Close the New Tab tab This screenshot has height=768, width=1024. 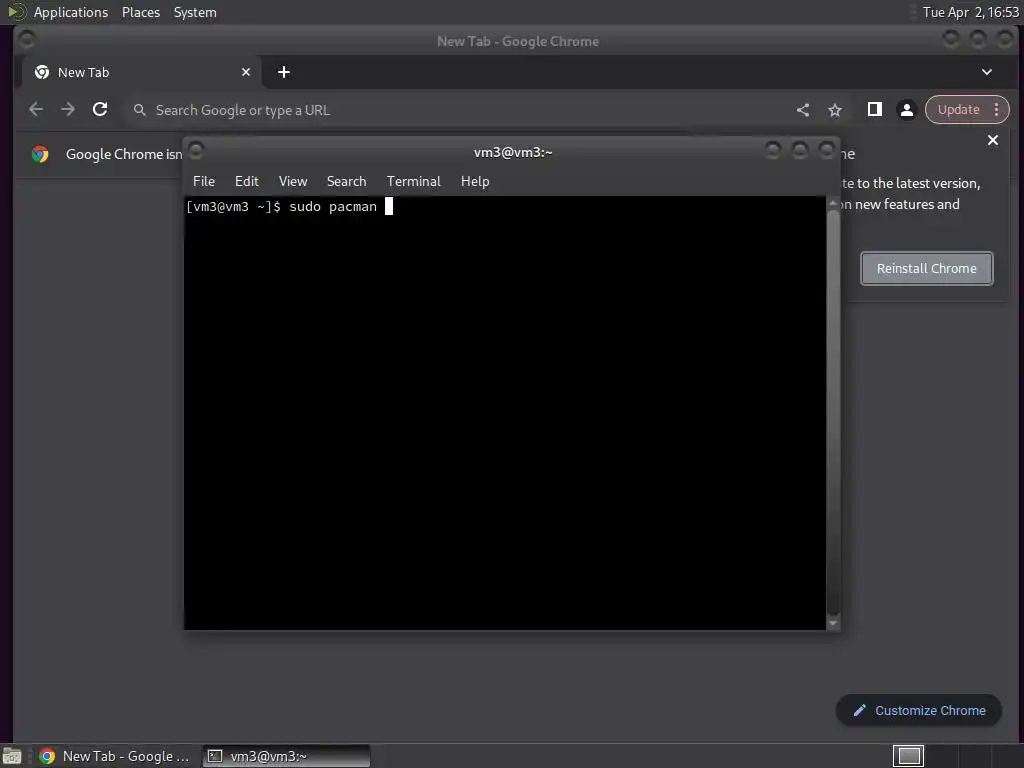tap(246, 72)
